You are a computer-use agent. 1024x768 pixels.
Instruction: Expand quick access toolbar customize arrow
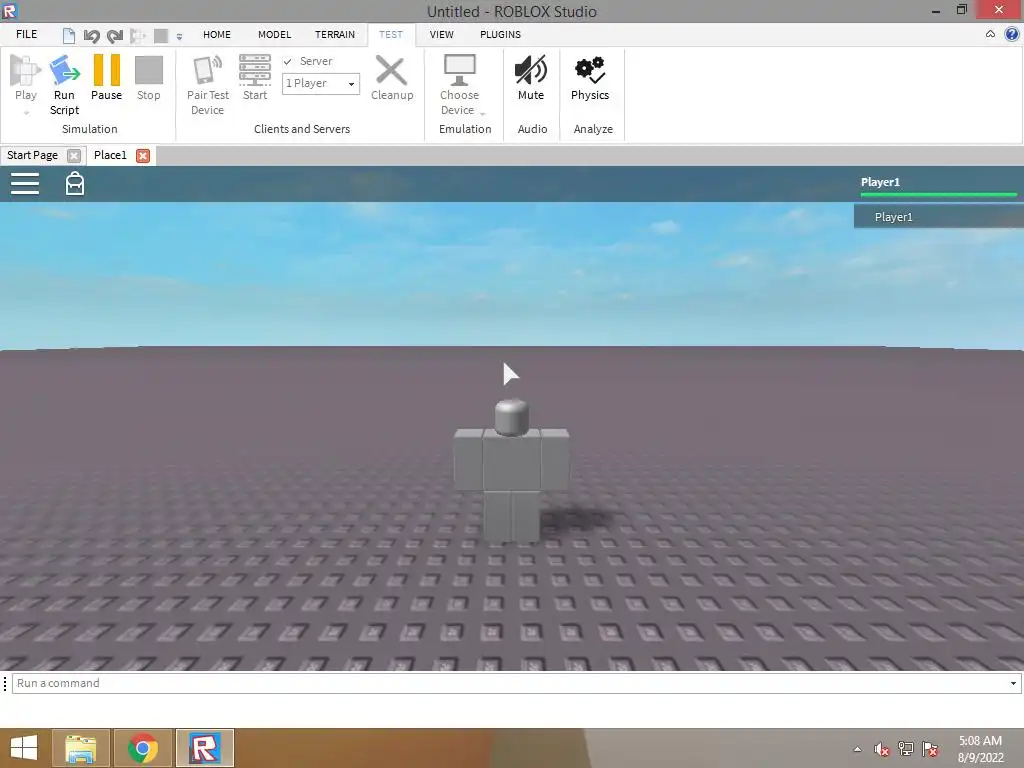[179, 37]
